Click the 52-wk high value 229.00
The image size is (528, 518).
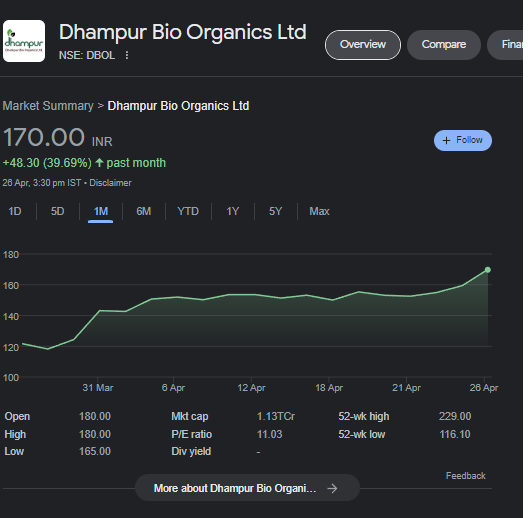(x=455, y=416)
